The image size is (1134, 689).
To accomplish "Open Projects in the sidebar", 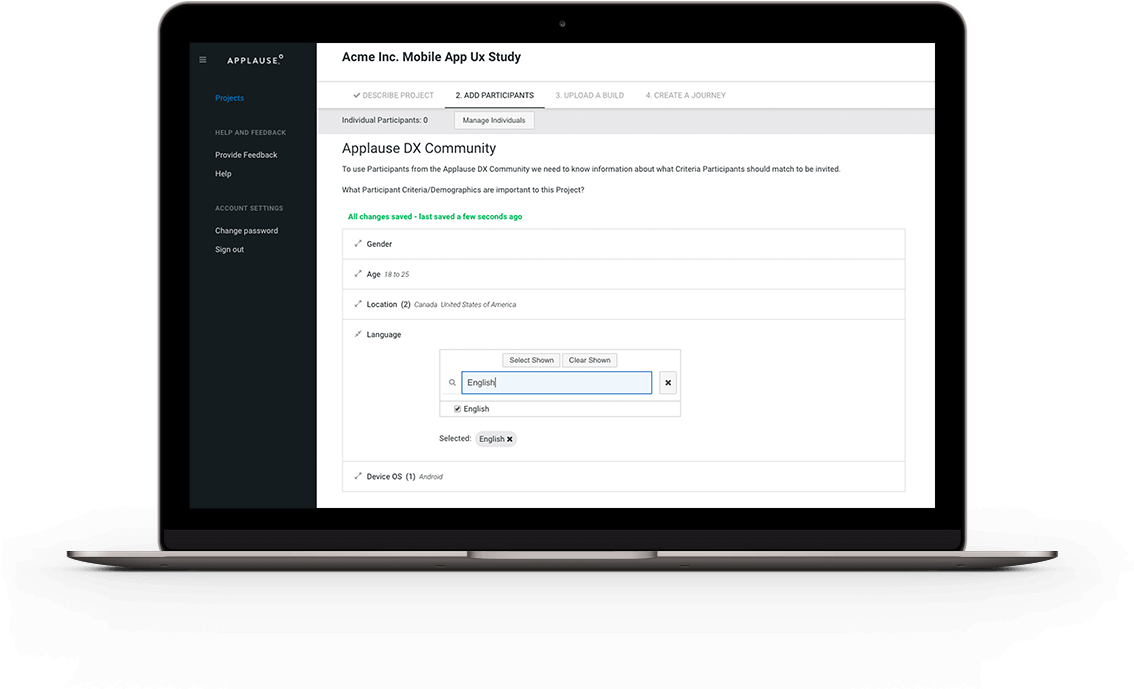I will click(x=229, y=98).
